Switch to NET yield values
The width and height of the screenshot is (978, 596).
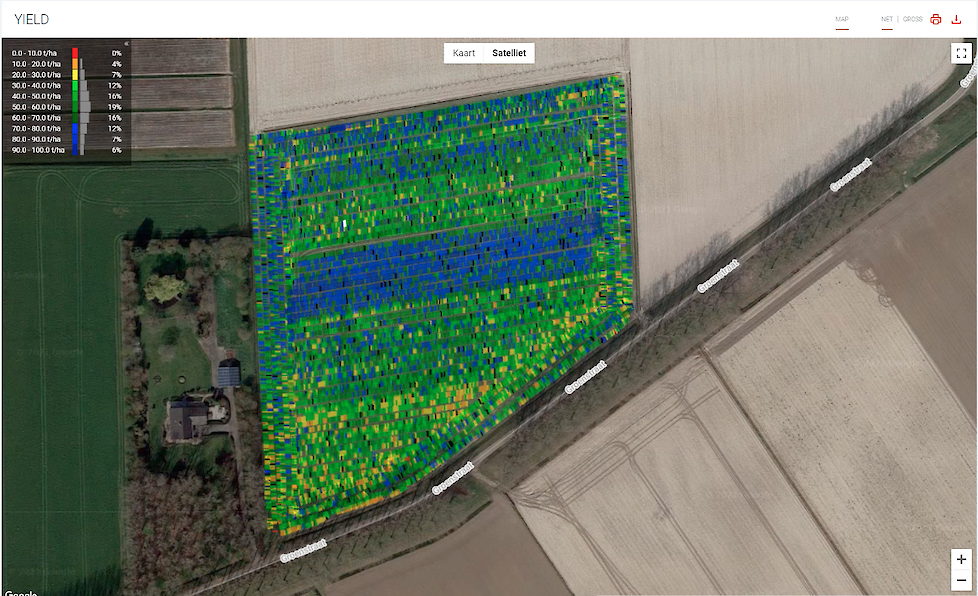(x=886, y=19)
